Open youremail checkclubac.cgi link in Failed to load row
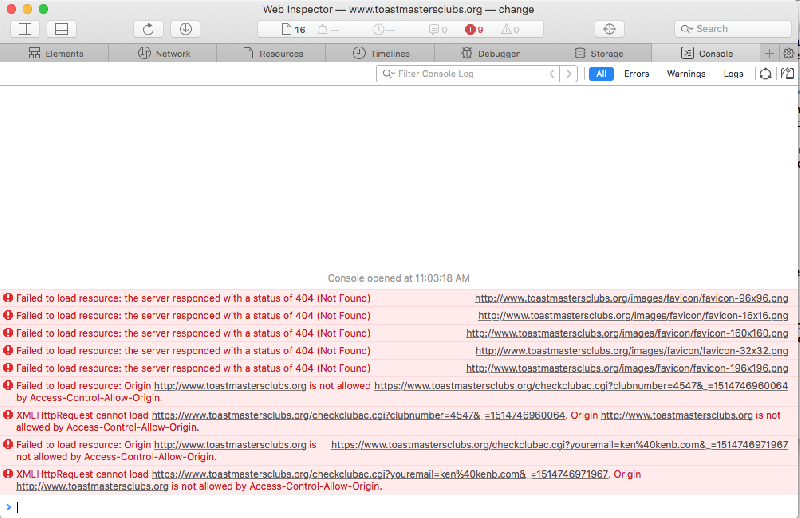The height and width of the screenshot is (518, 800). 559,445
